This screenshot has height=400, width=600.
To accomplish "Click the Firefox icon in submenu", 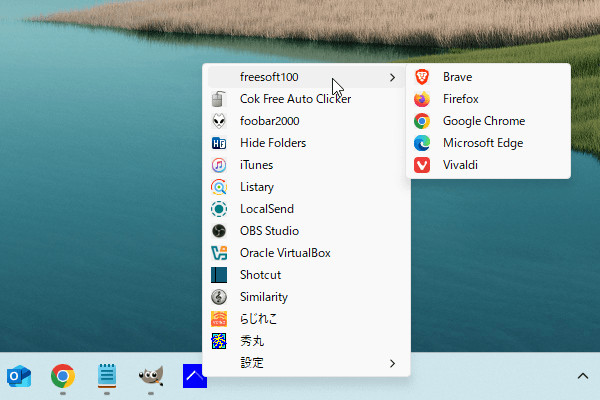I will [x=422, y=99].
